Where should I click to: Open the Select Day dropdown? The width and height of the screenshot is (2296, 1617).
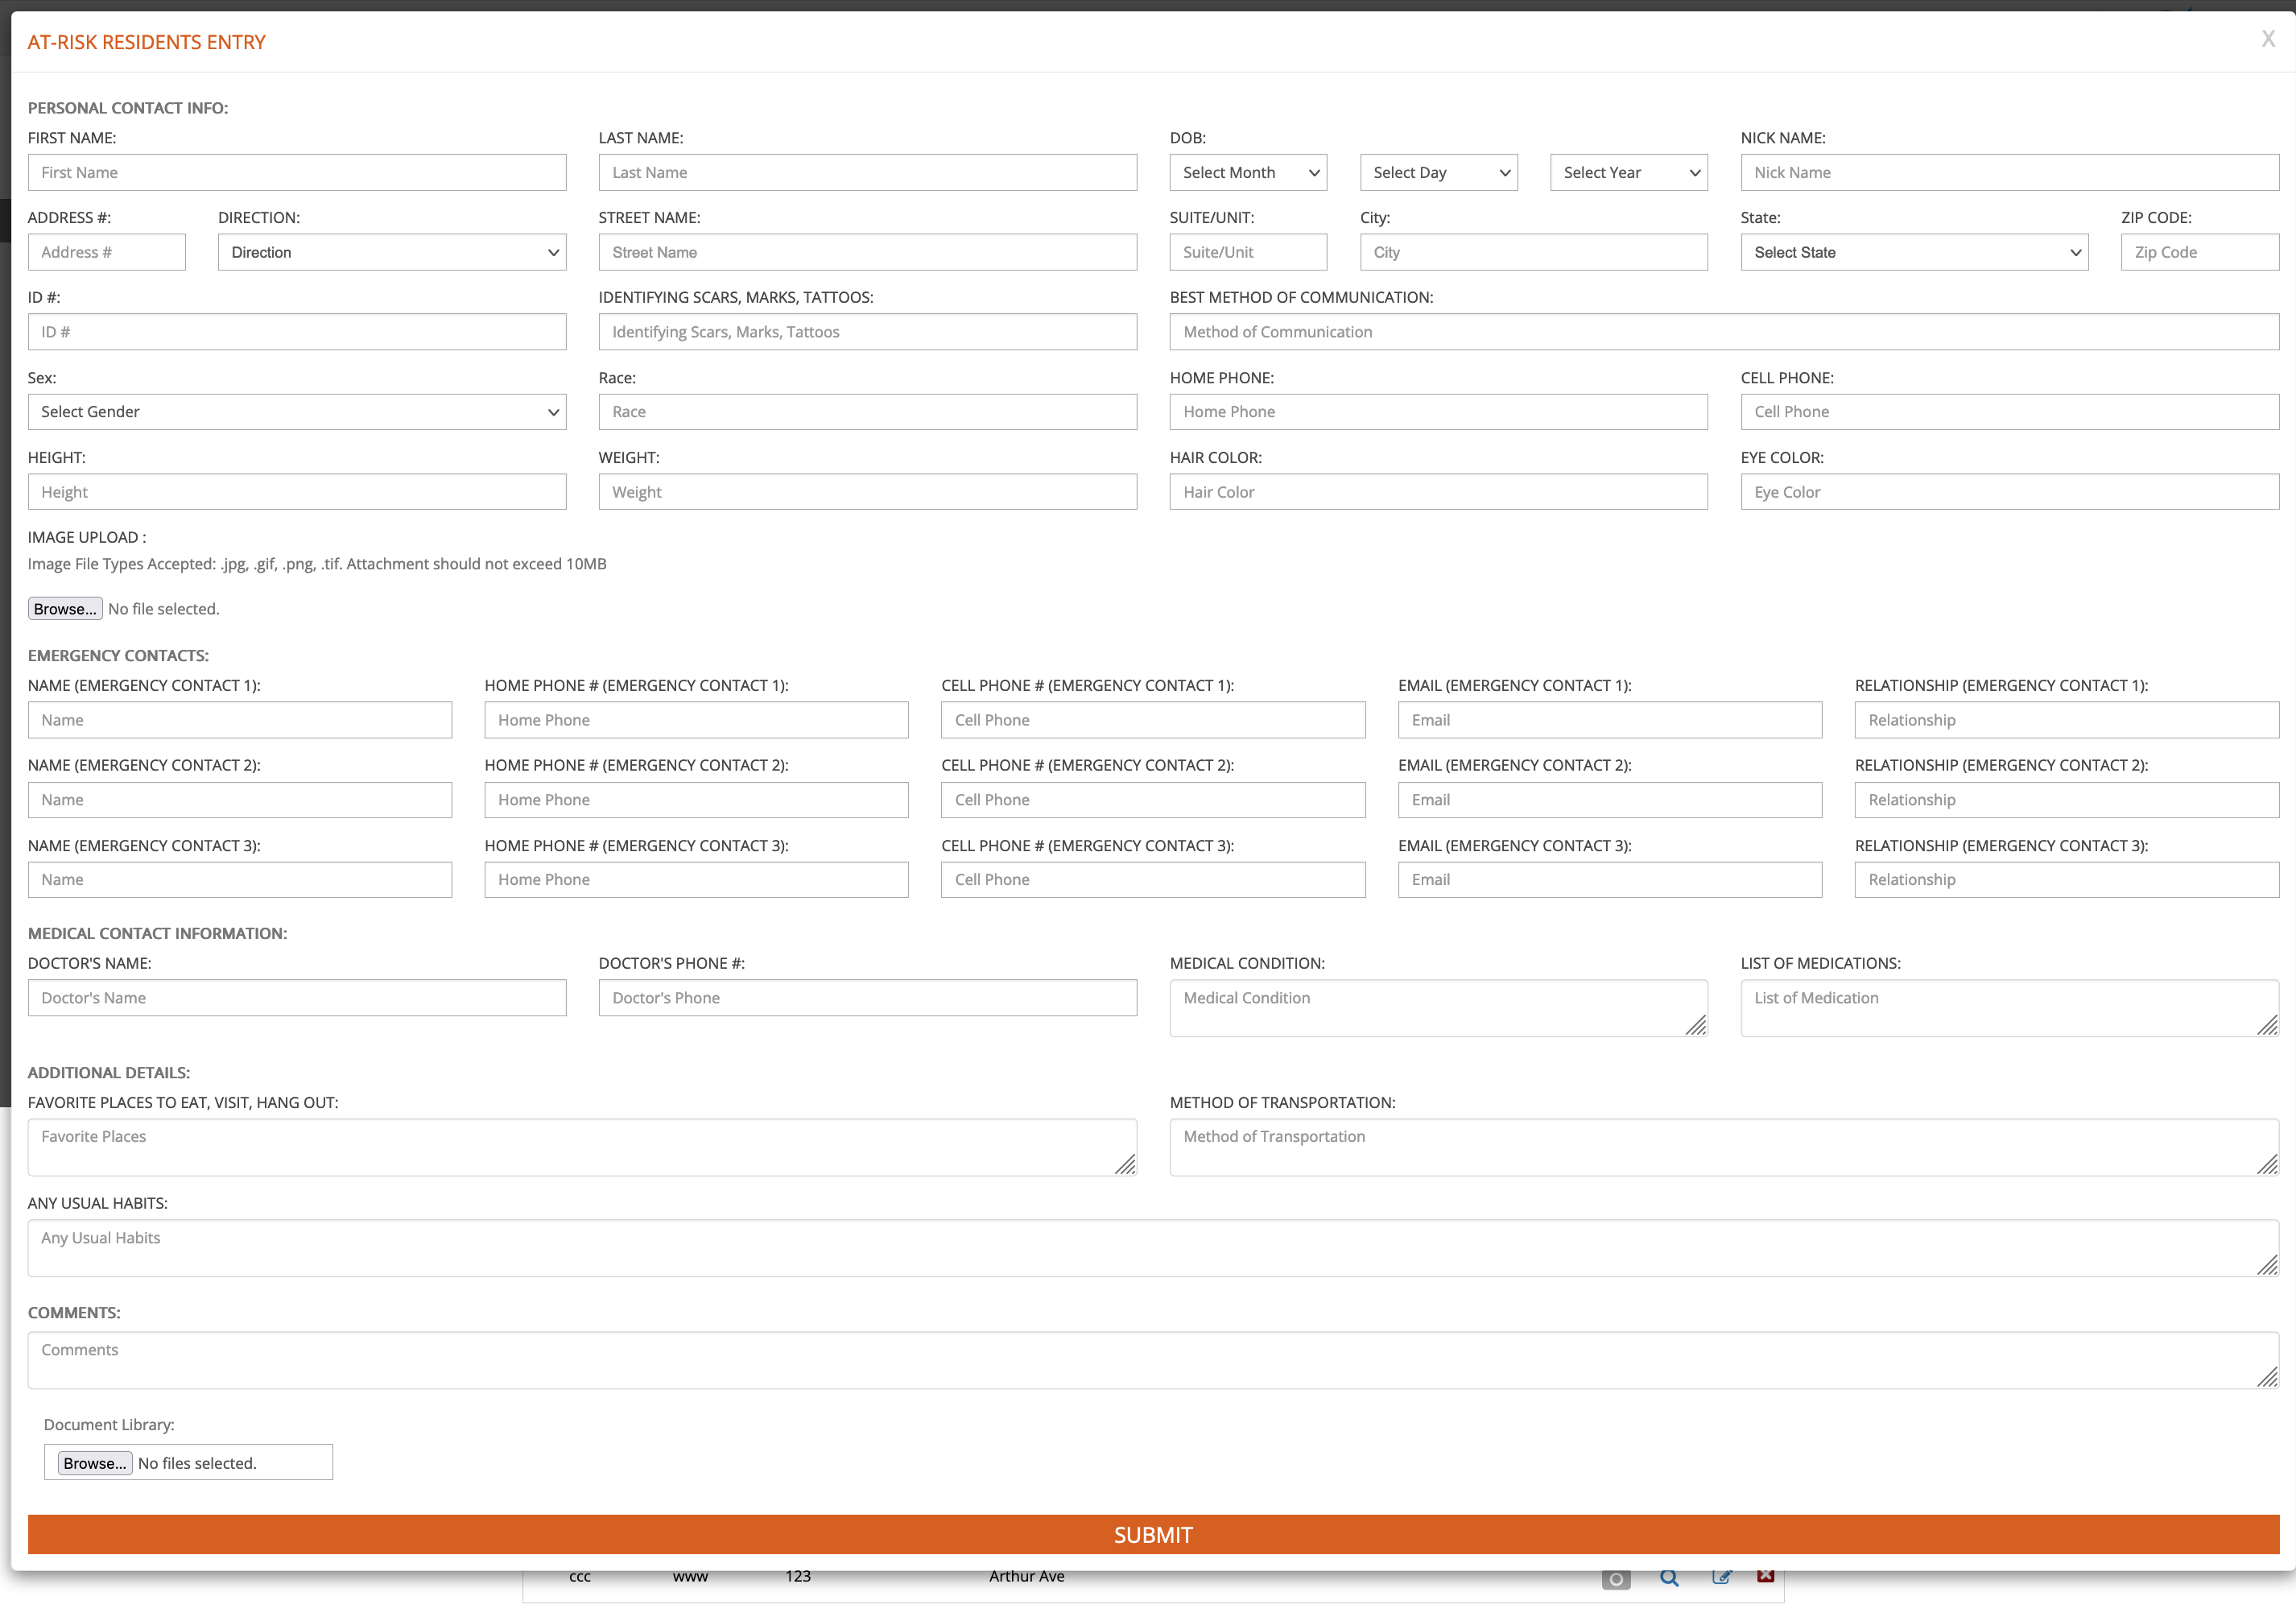click(x=1438, y=172)
